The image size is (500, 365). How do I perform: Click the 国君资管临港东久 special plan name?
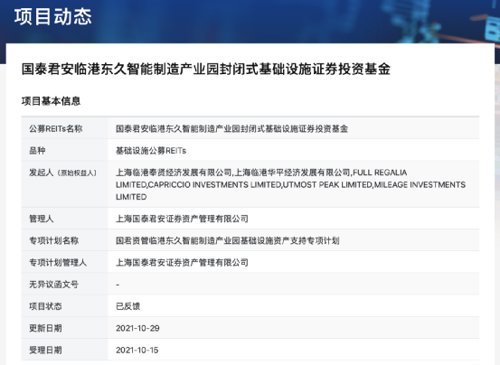(227, 240)
